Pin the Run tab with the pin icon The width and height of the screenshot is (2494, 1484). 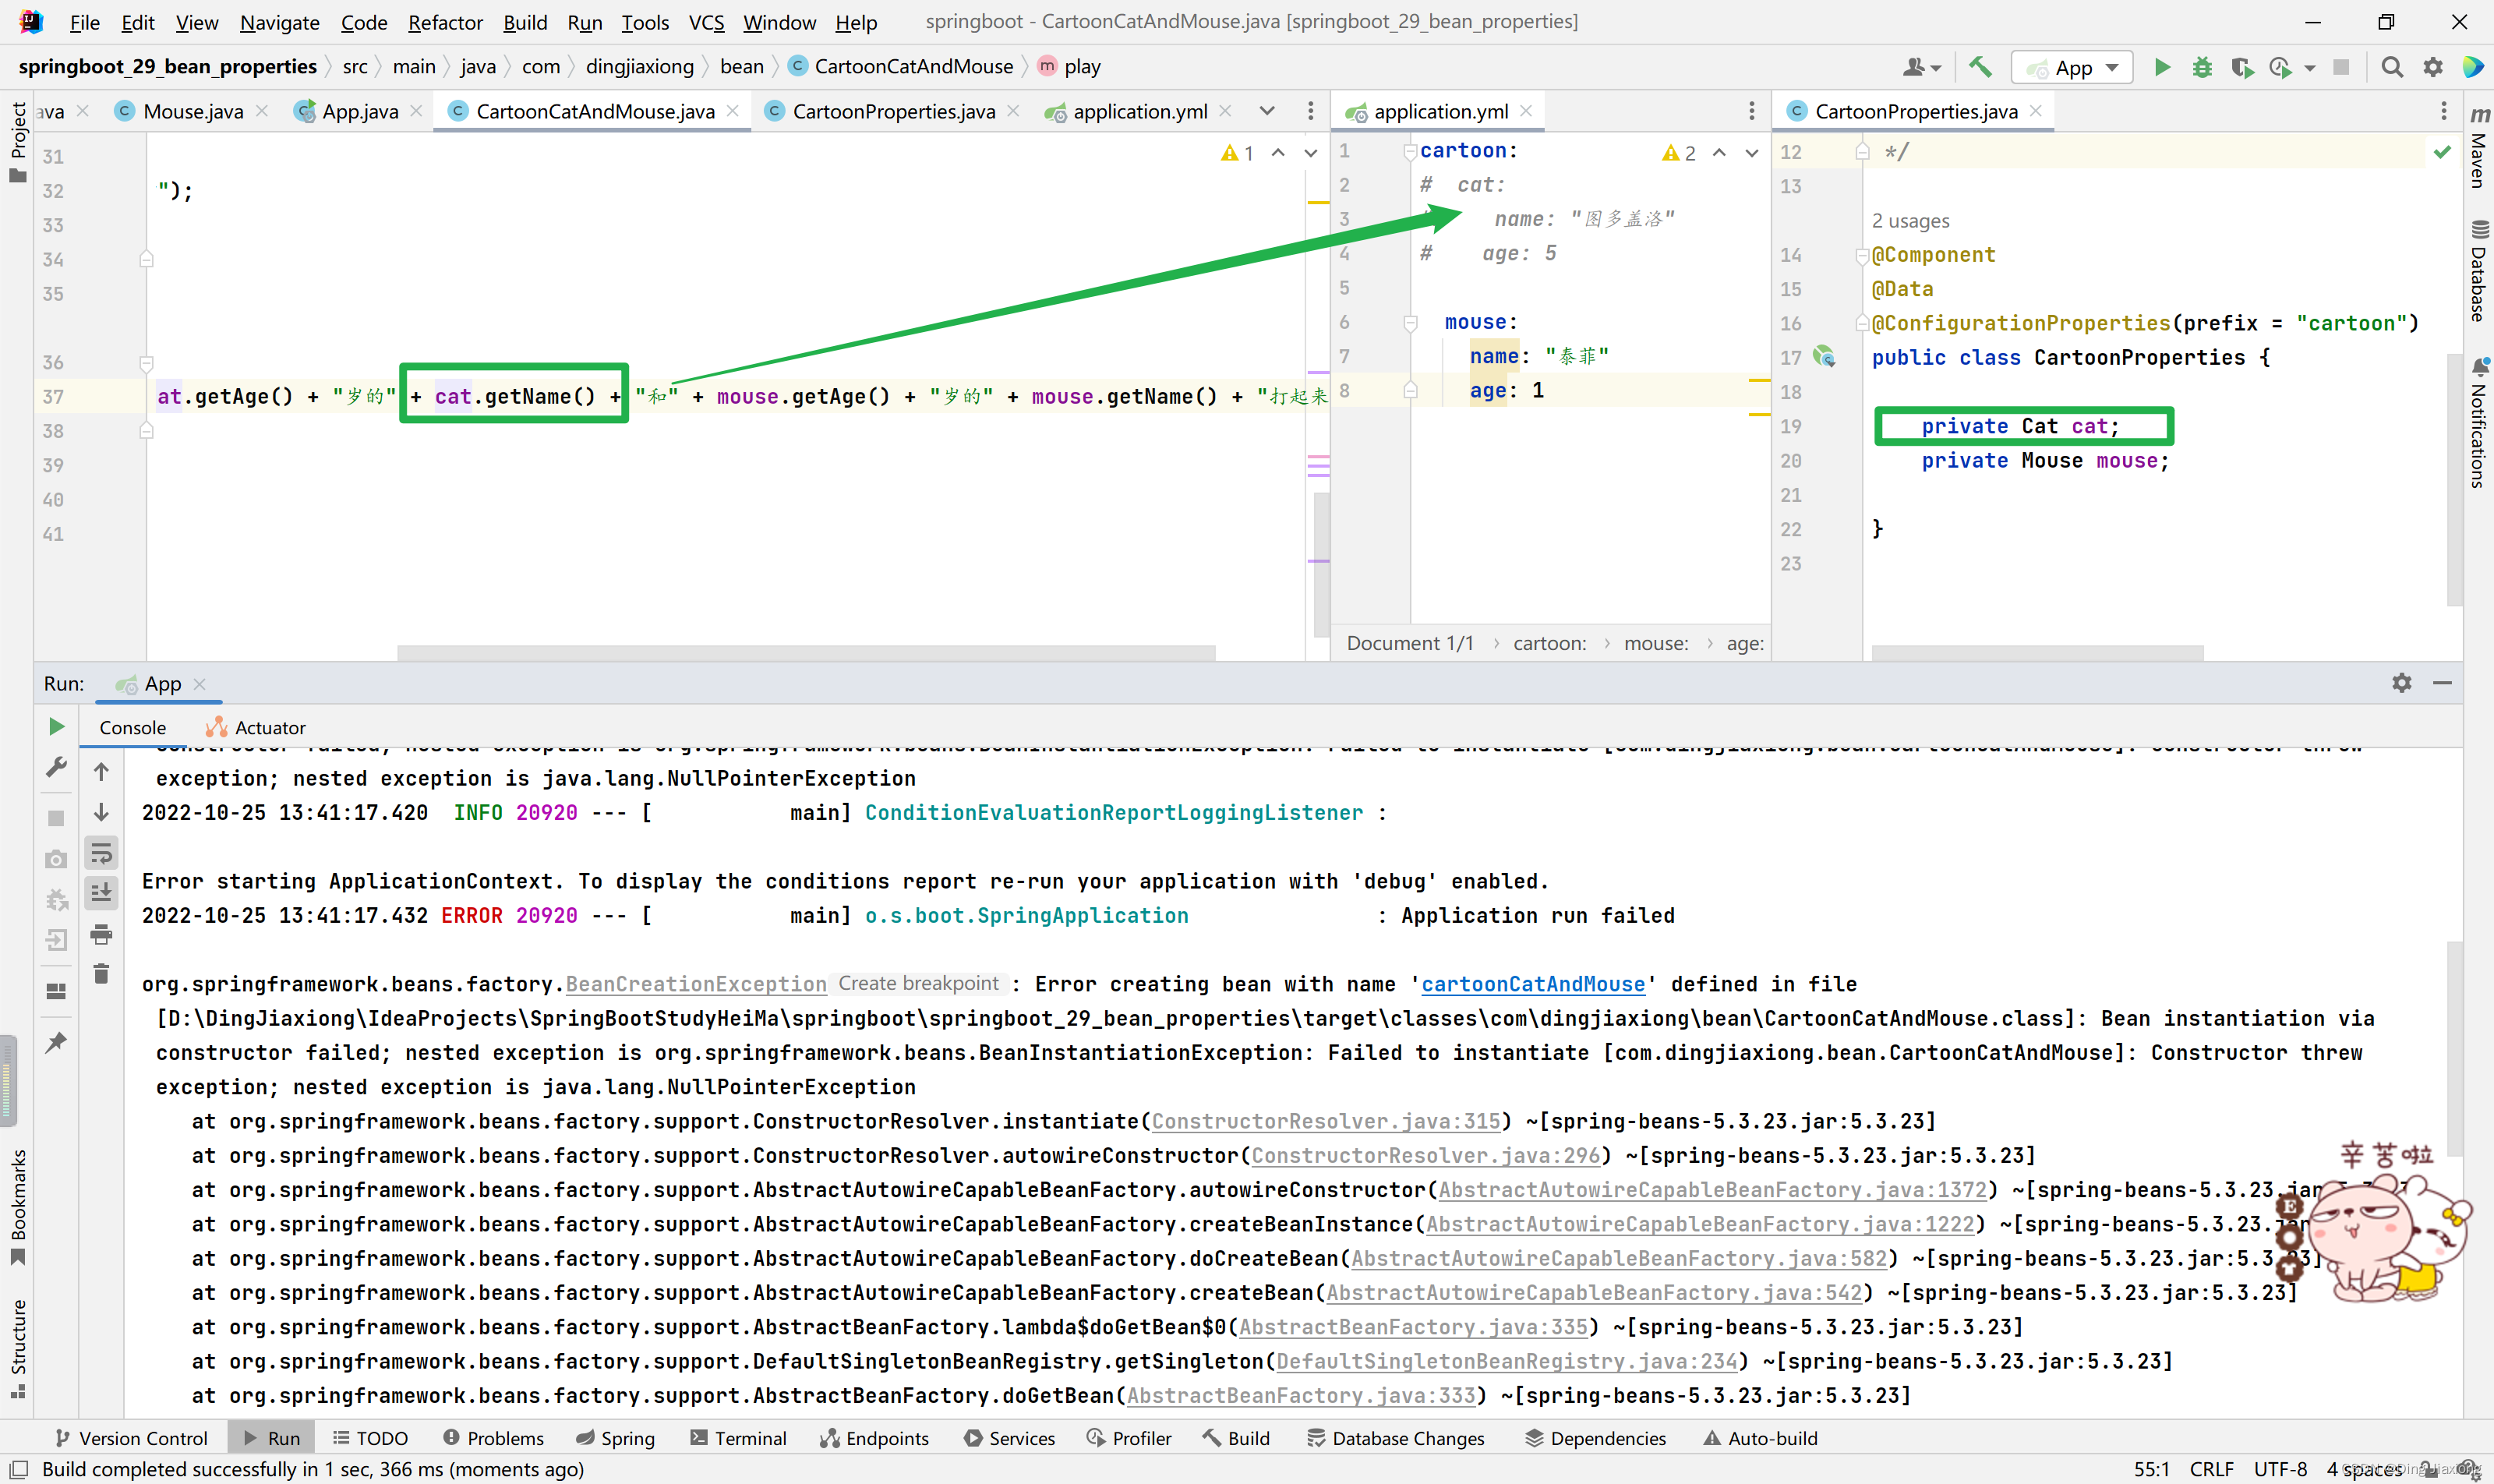click(57, 1042)
